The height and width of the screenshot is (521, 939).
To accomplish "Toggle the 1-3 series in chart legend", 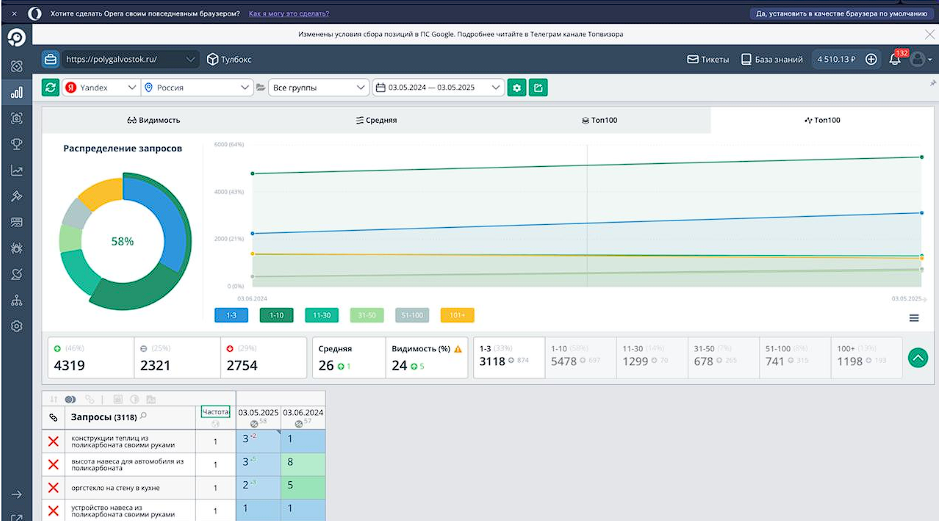I will (x=231, y=315).
